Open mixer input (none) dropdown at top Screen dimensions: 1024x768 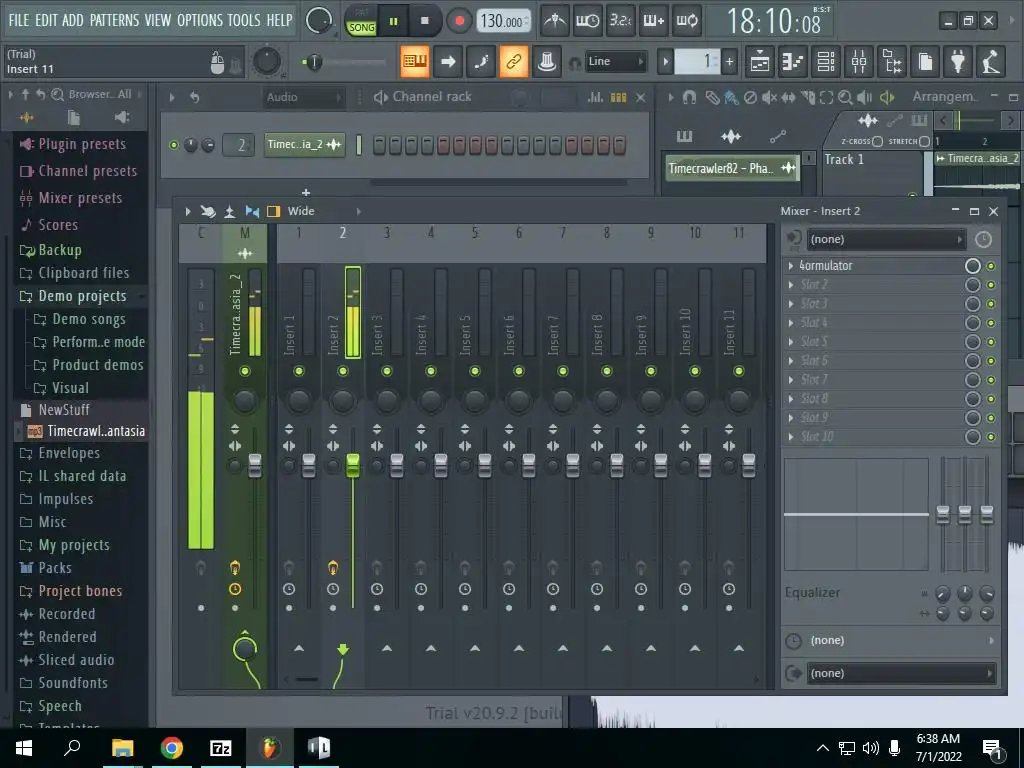click(x=886, y=239)
